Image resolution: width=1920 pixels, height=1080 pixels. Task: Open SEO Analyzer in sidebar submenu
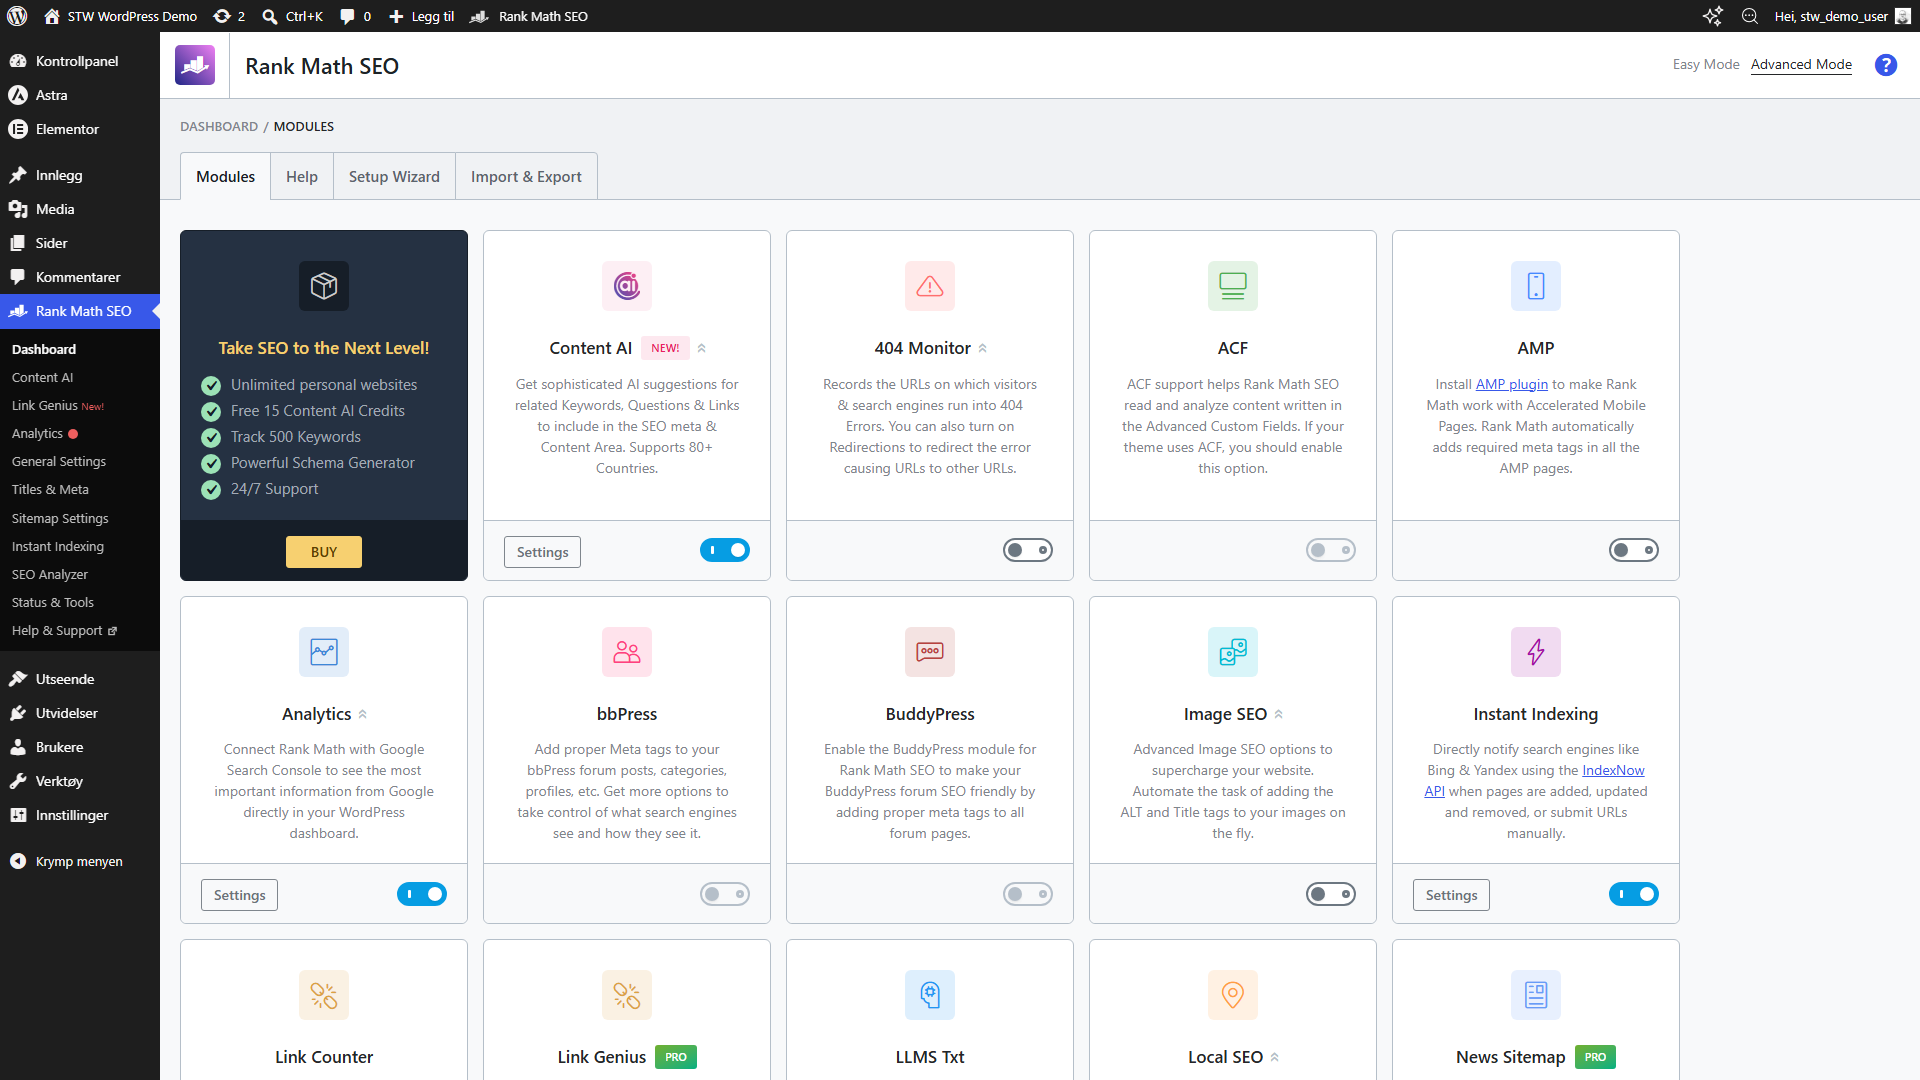pos(50,574)
